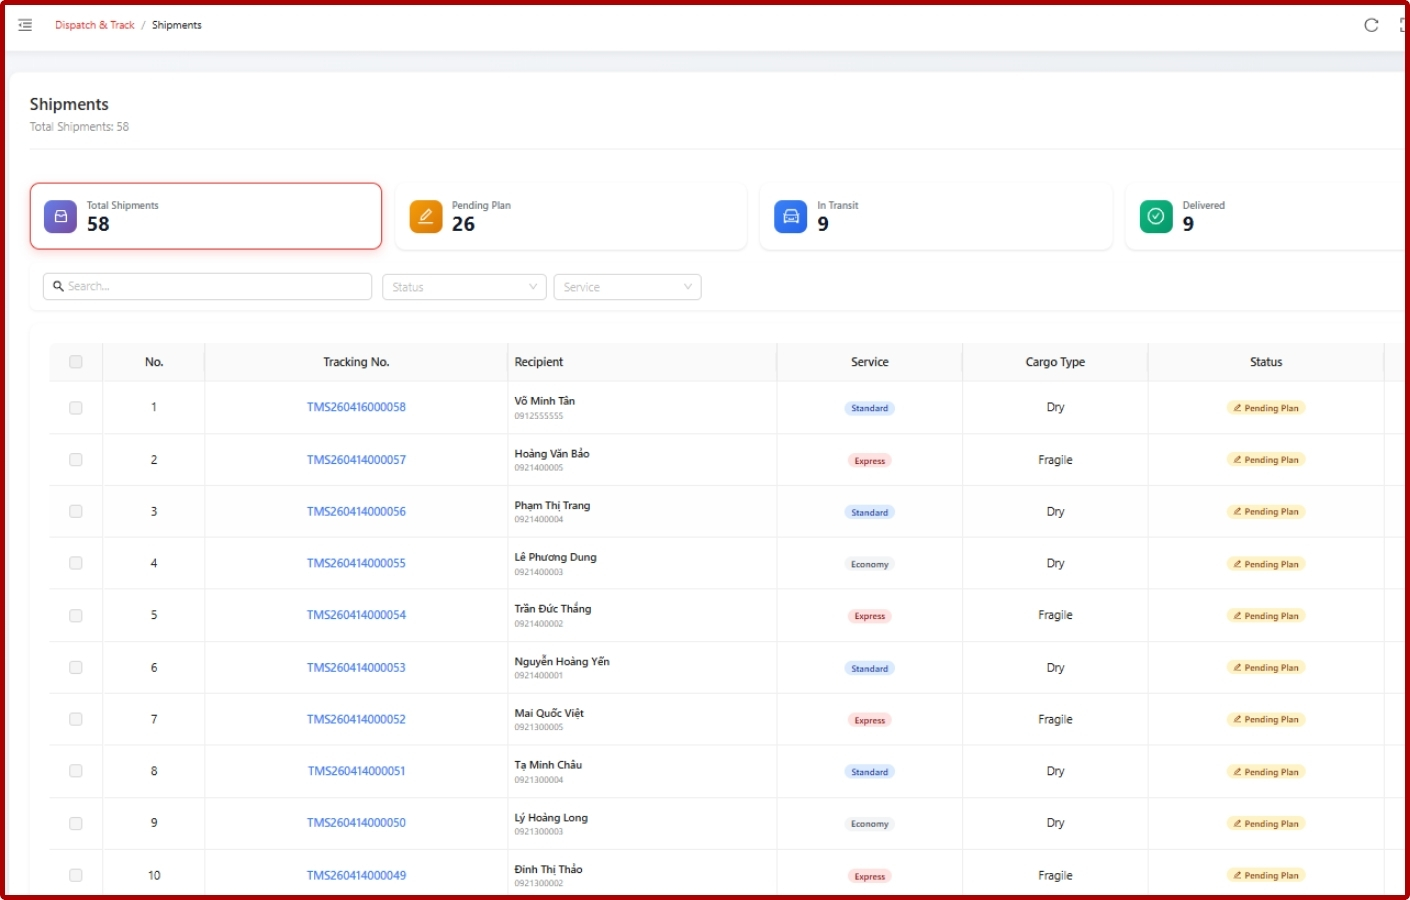The height and width of the screenshot is (900, 1410).
Task: Click the Express service tag for Hoàng Văn Bảo
Action: pos(869,461)
